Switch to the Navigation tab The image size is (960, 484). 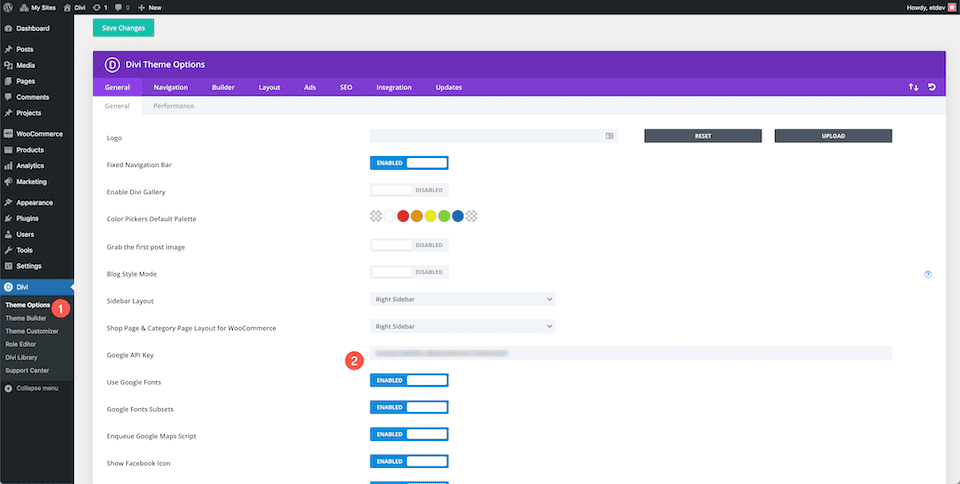170,87
